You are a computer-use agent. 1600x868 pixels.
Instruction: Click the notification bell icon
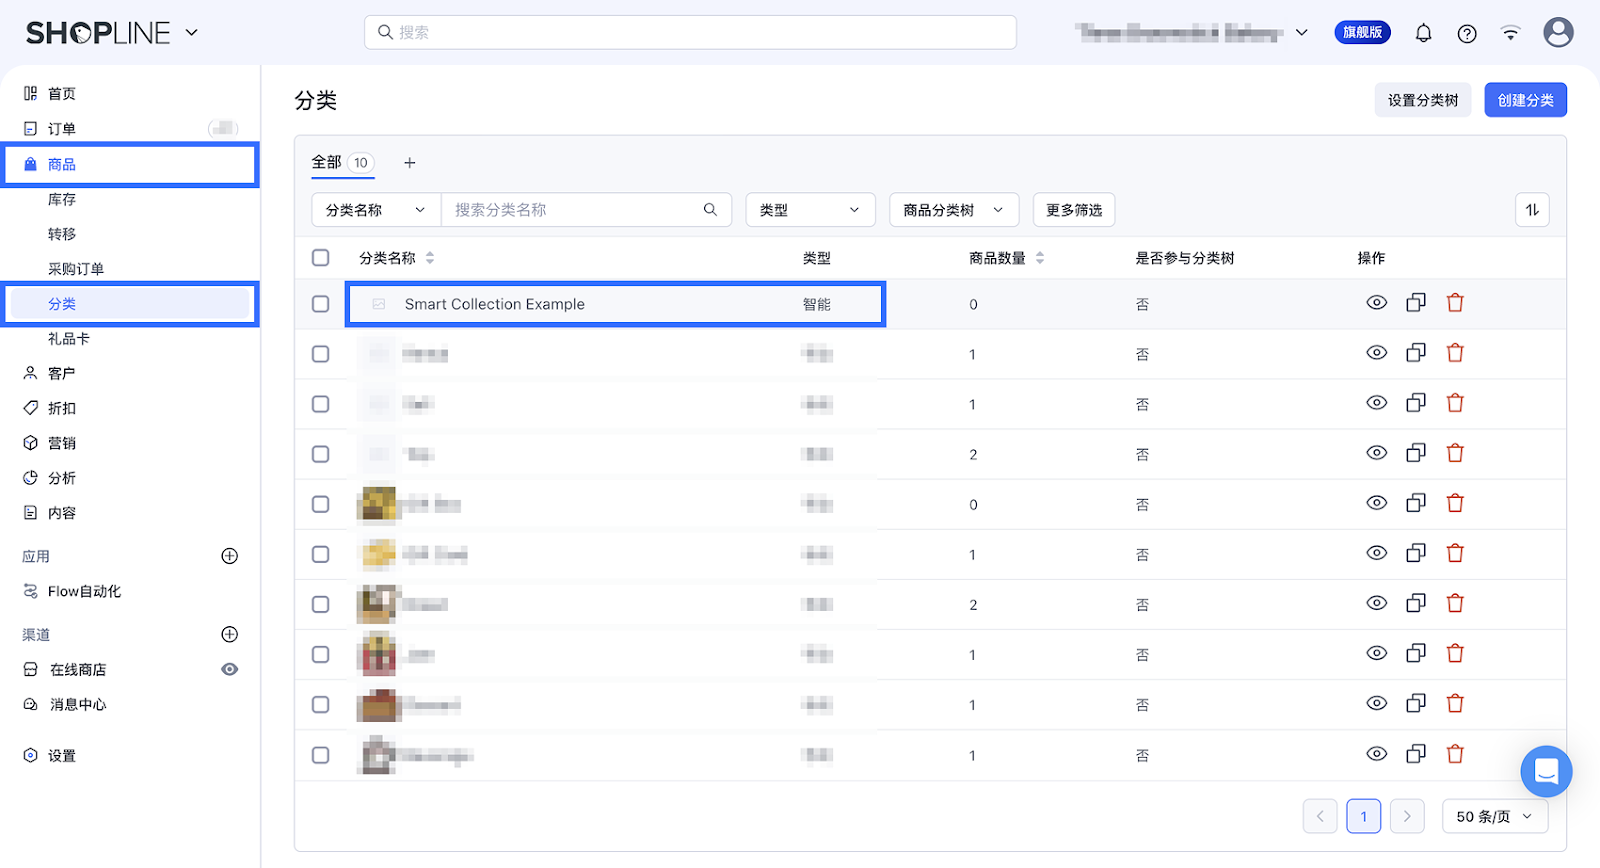click(1423, 33)
